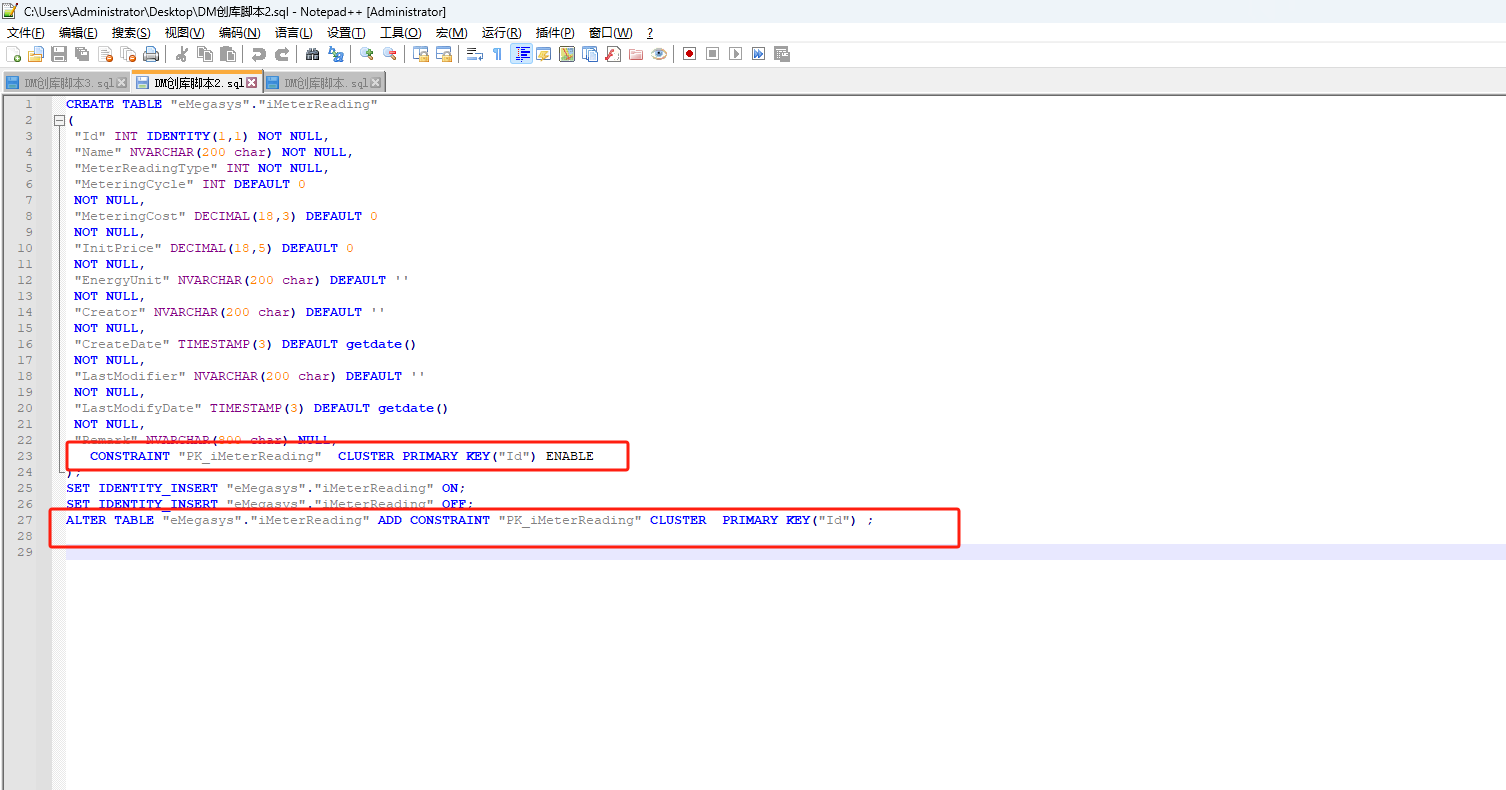Toggle word wrap from the toolbar
Viewport: 1506px width, 790px height.
point(475,54)
